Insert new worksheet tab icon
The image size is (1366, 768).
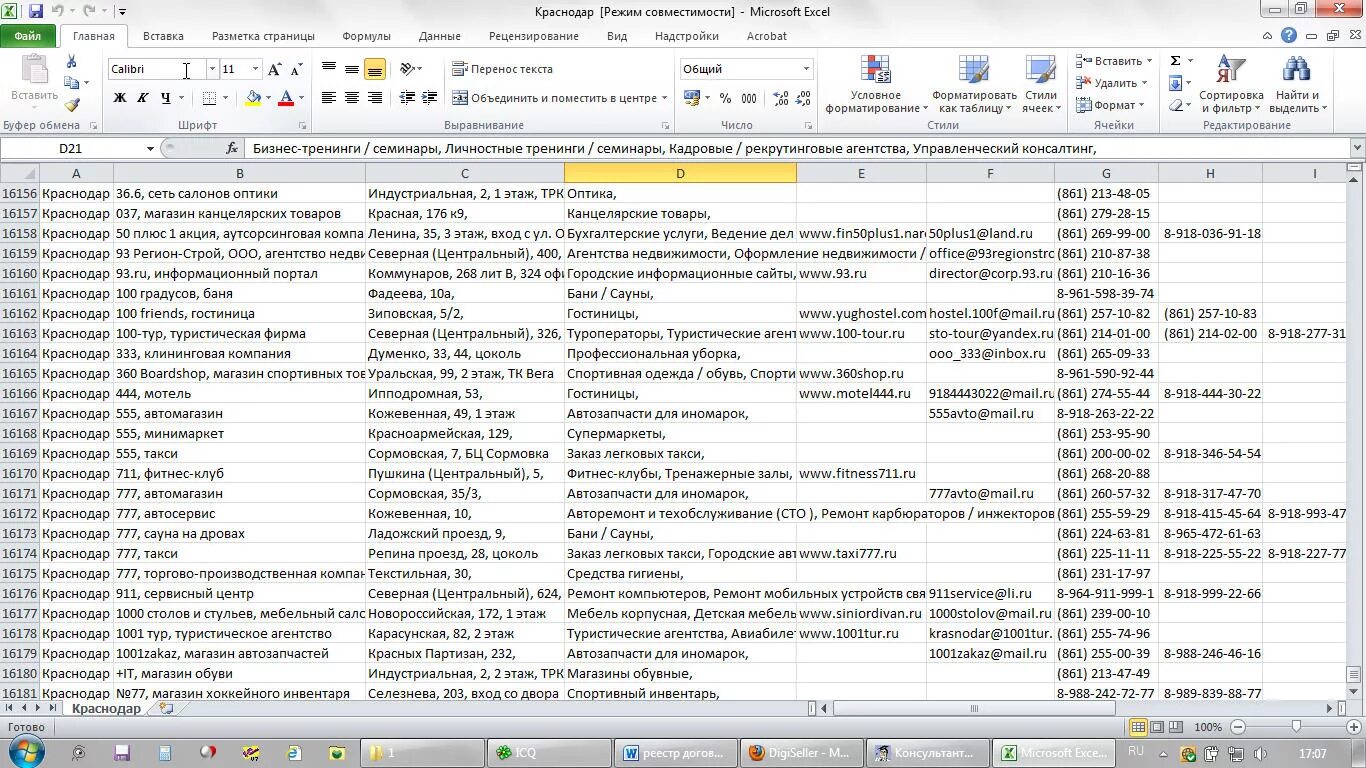point(166,708)
